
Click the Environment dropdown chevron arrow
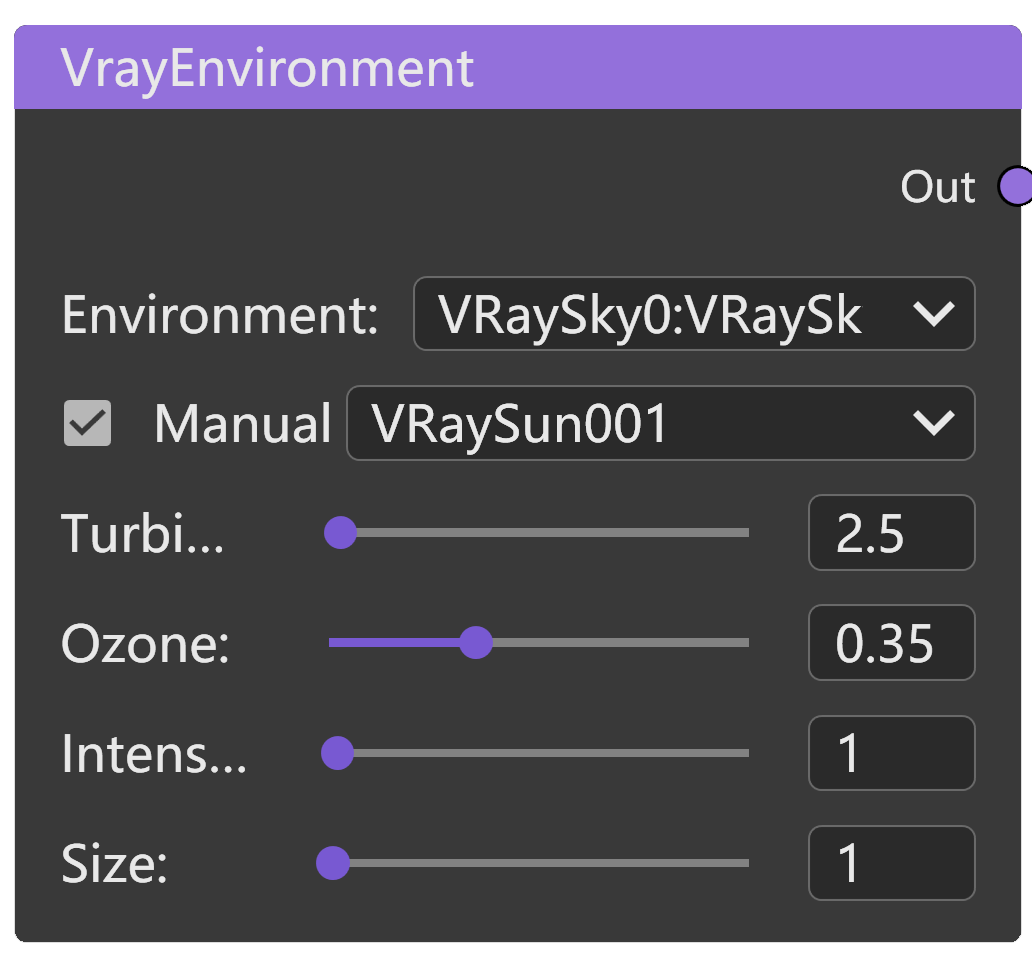tap(934, 314)
